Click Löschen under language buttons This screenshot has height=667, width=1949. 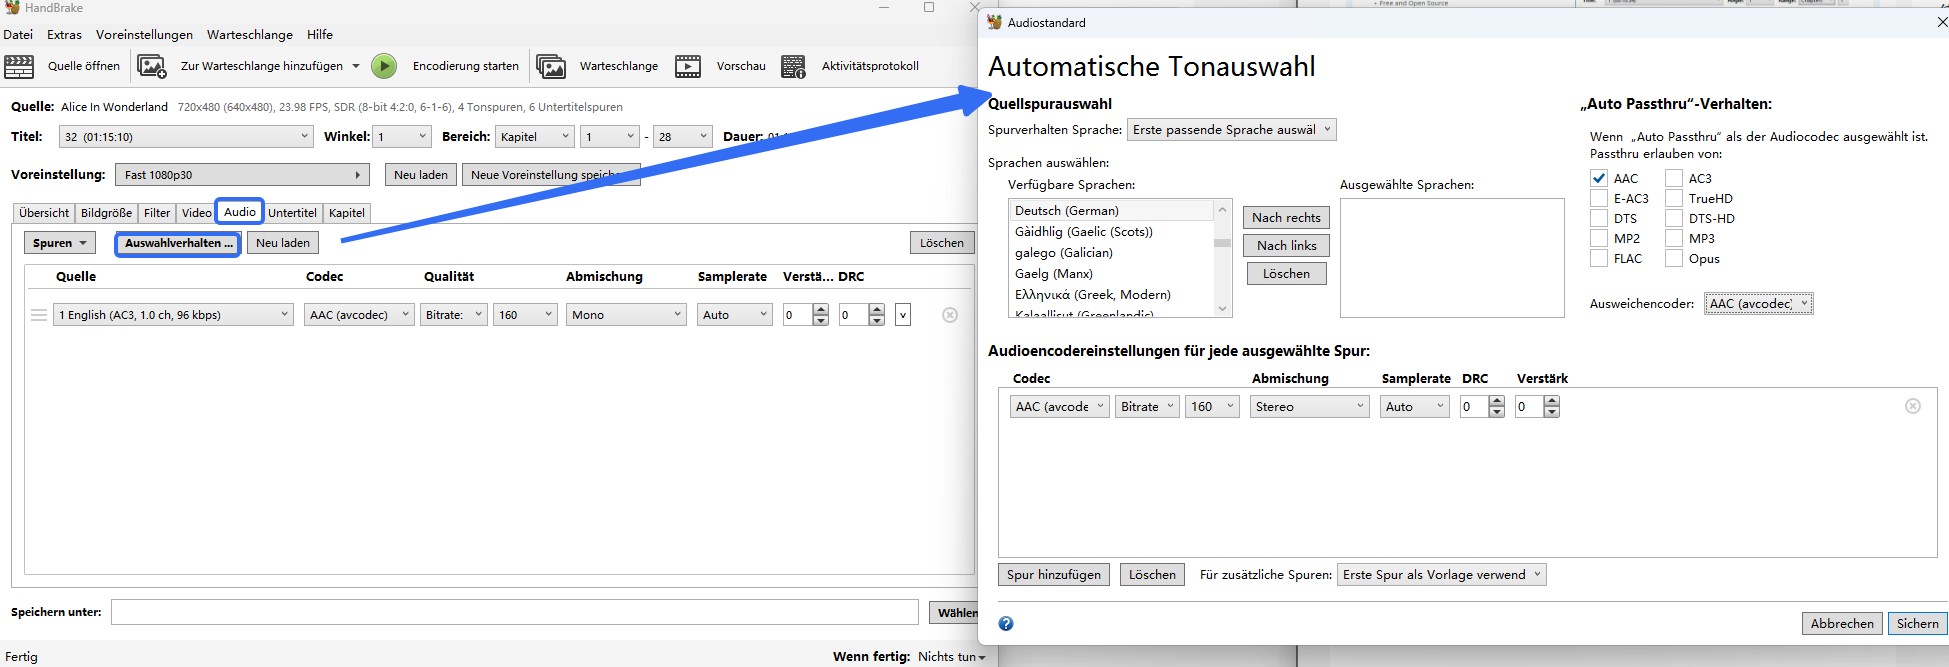1286,274
